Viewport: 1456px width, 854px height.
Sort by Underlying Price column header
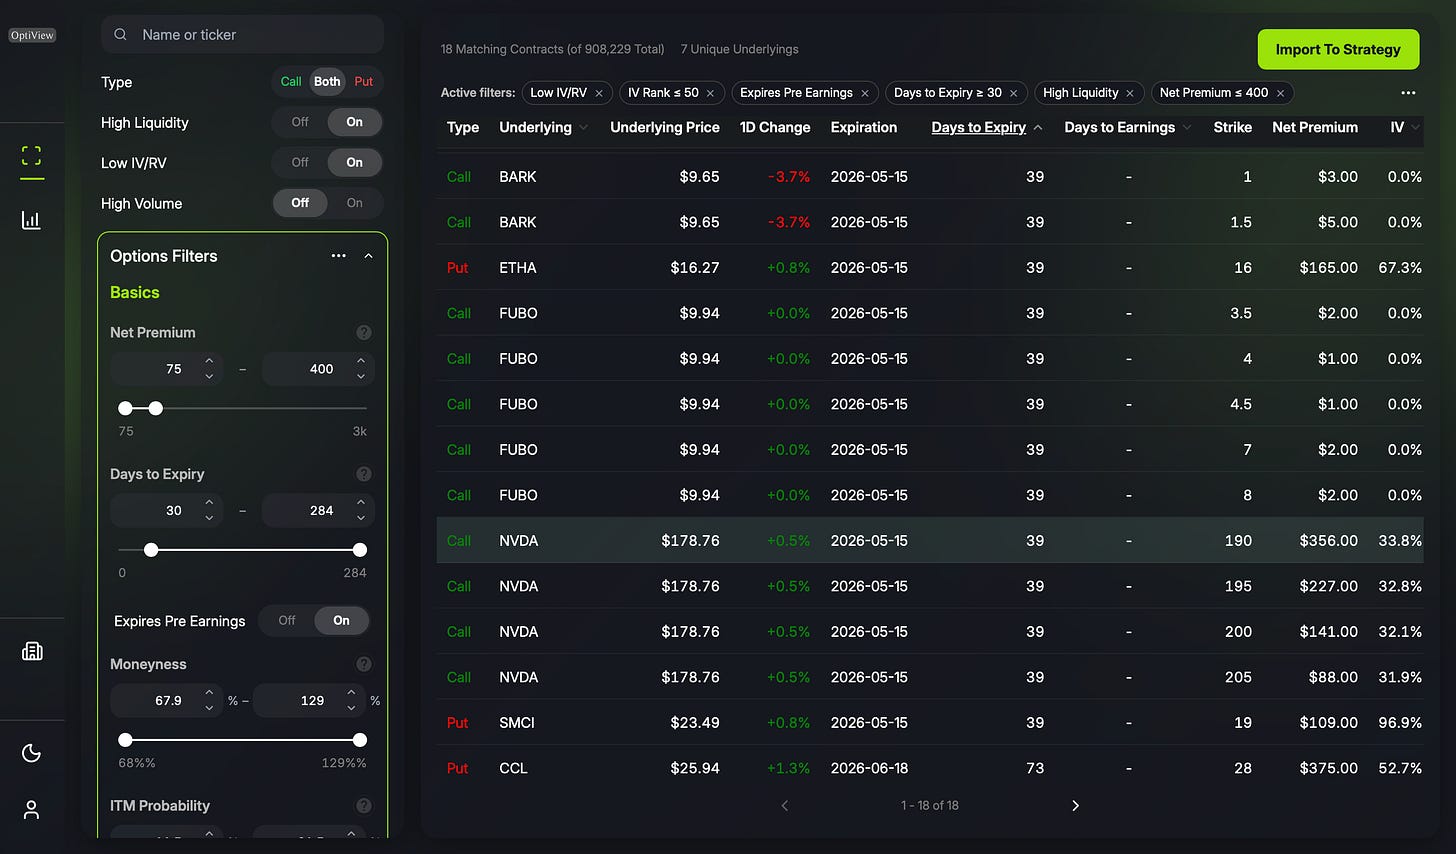665,128
